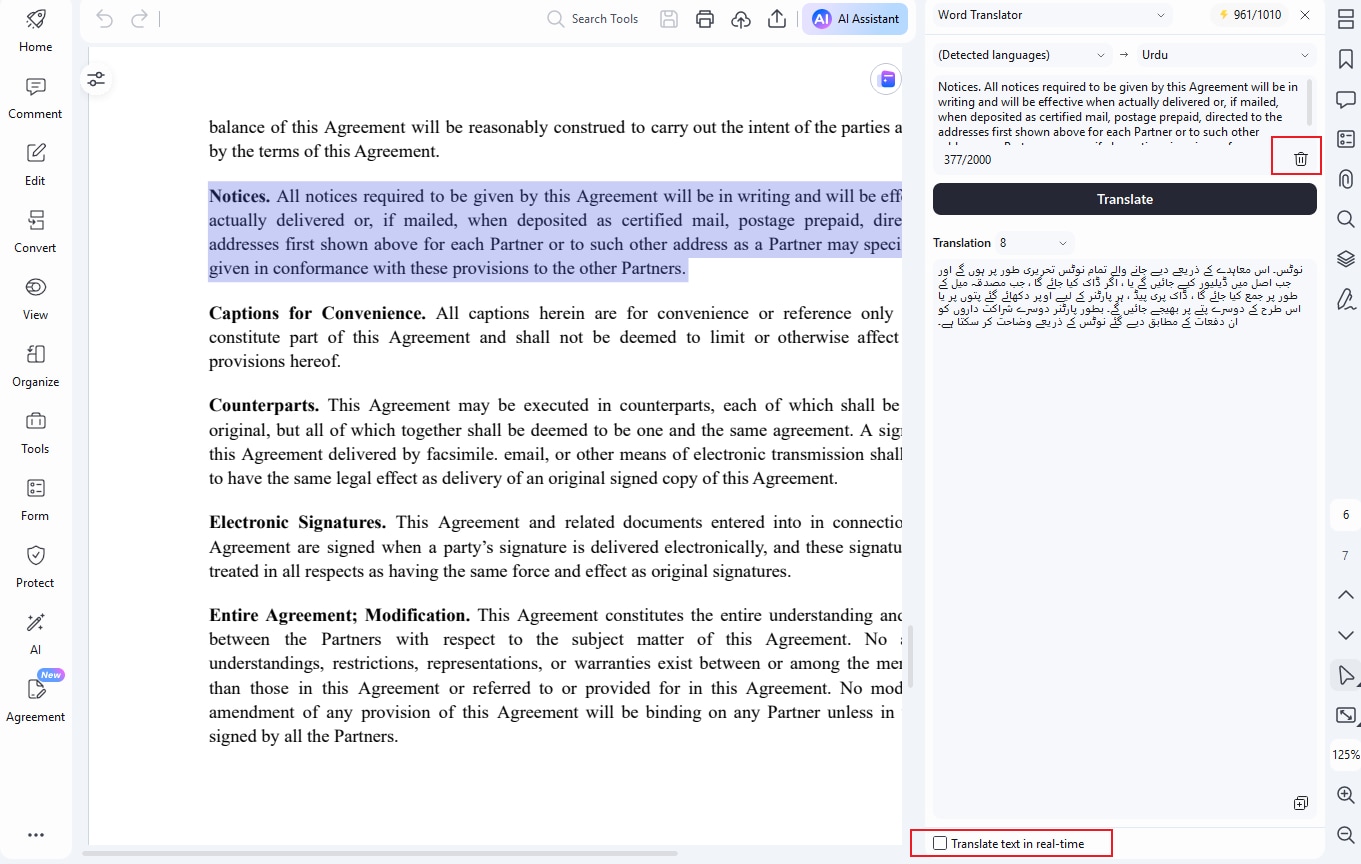The width and height of the screenshot is (1361, 864).
Task: Click the 'Counterparts.' heading
Action: [x=264, y=405]
